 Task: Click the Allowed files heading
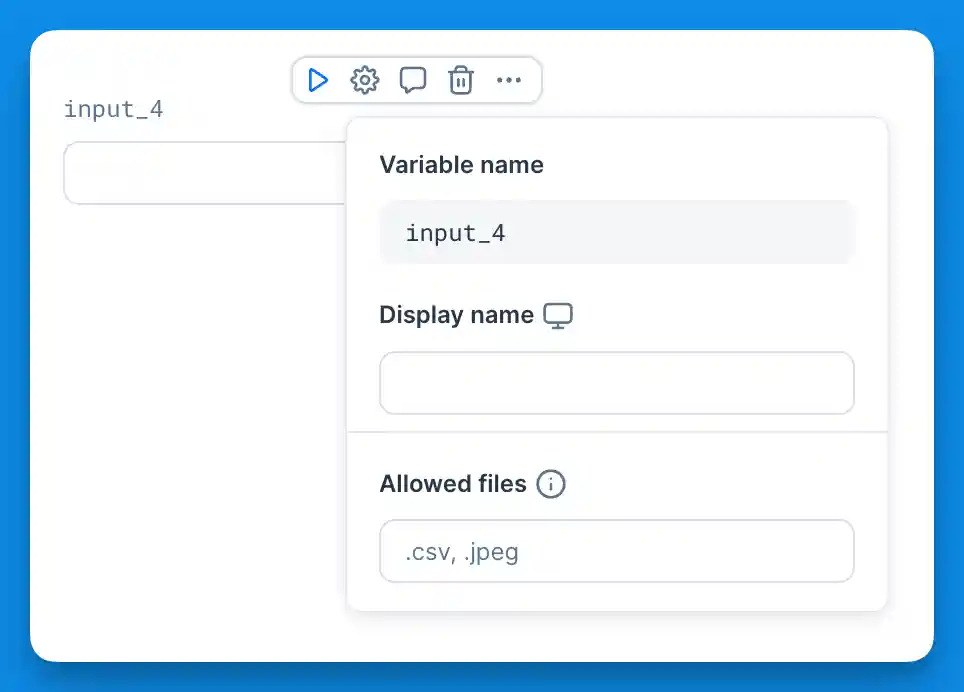tap(452, 484)
